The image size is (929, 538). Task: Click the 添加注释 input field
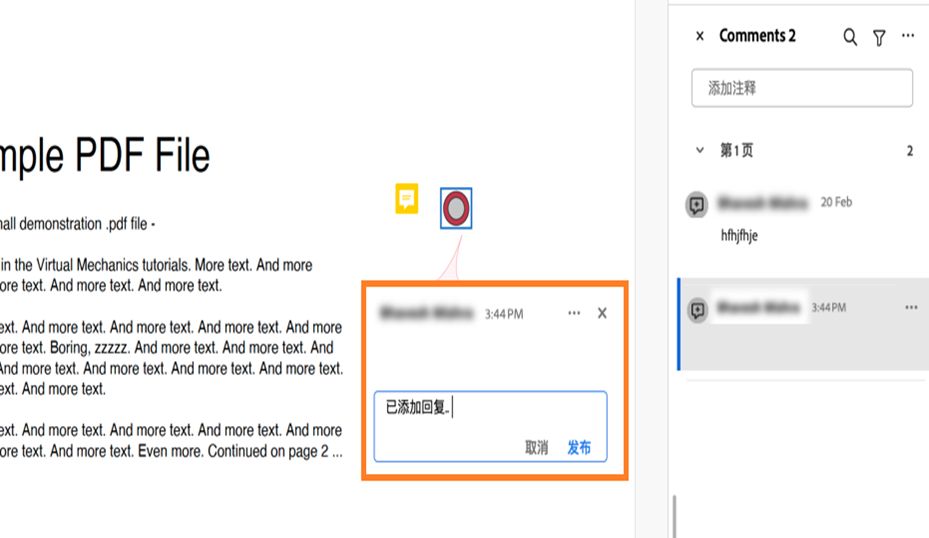click(x=802, y=88)
